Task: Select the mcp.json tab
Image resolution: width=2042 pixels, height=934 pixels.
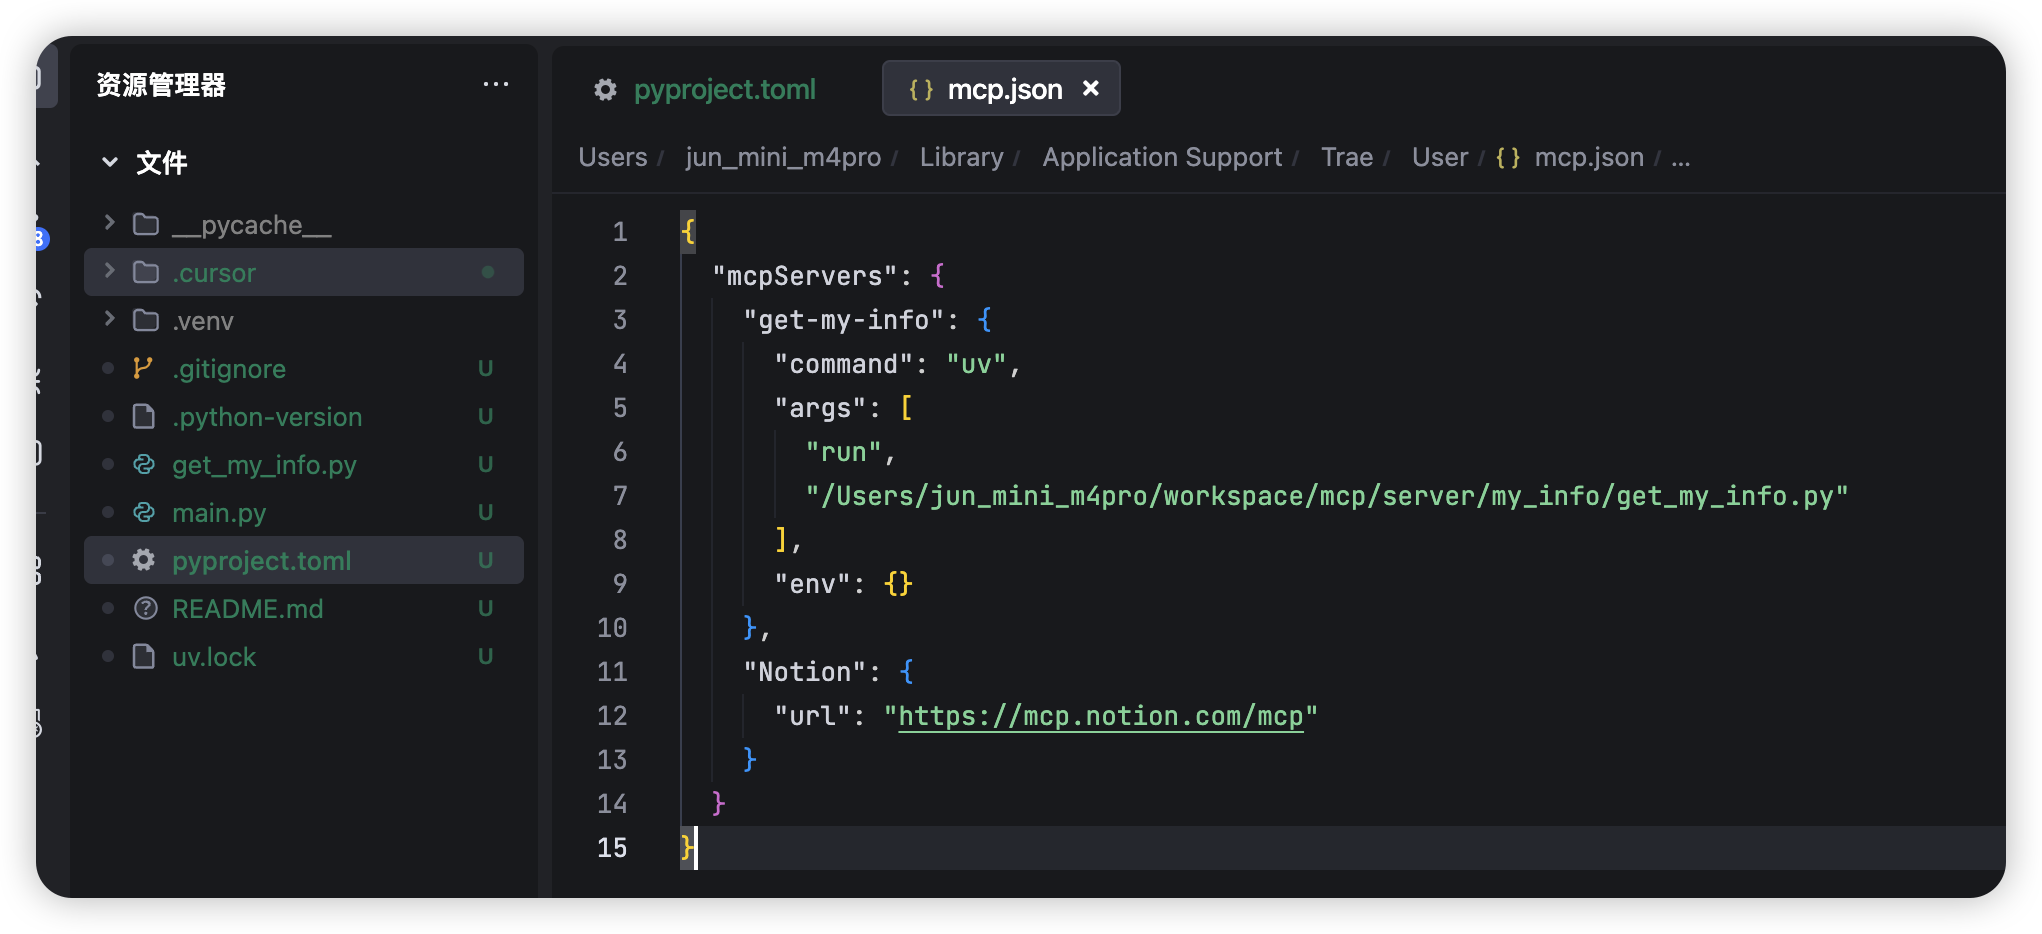Action: pos(1004,88)
